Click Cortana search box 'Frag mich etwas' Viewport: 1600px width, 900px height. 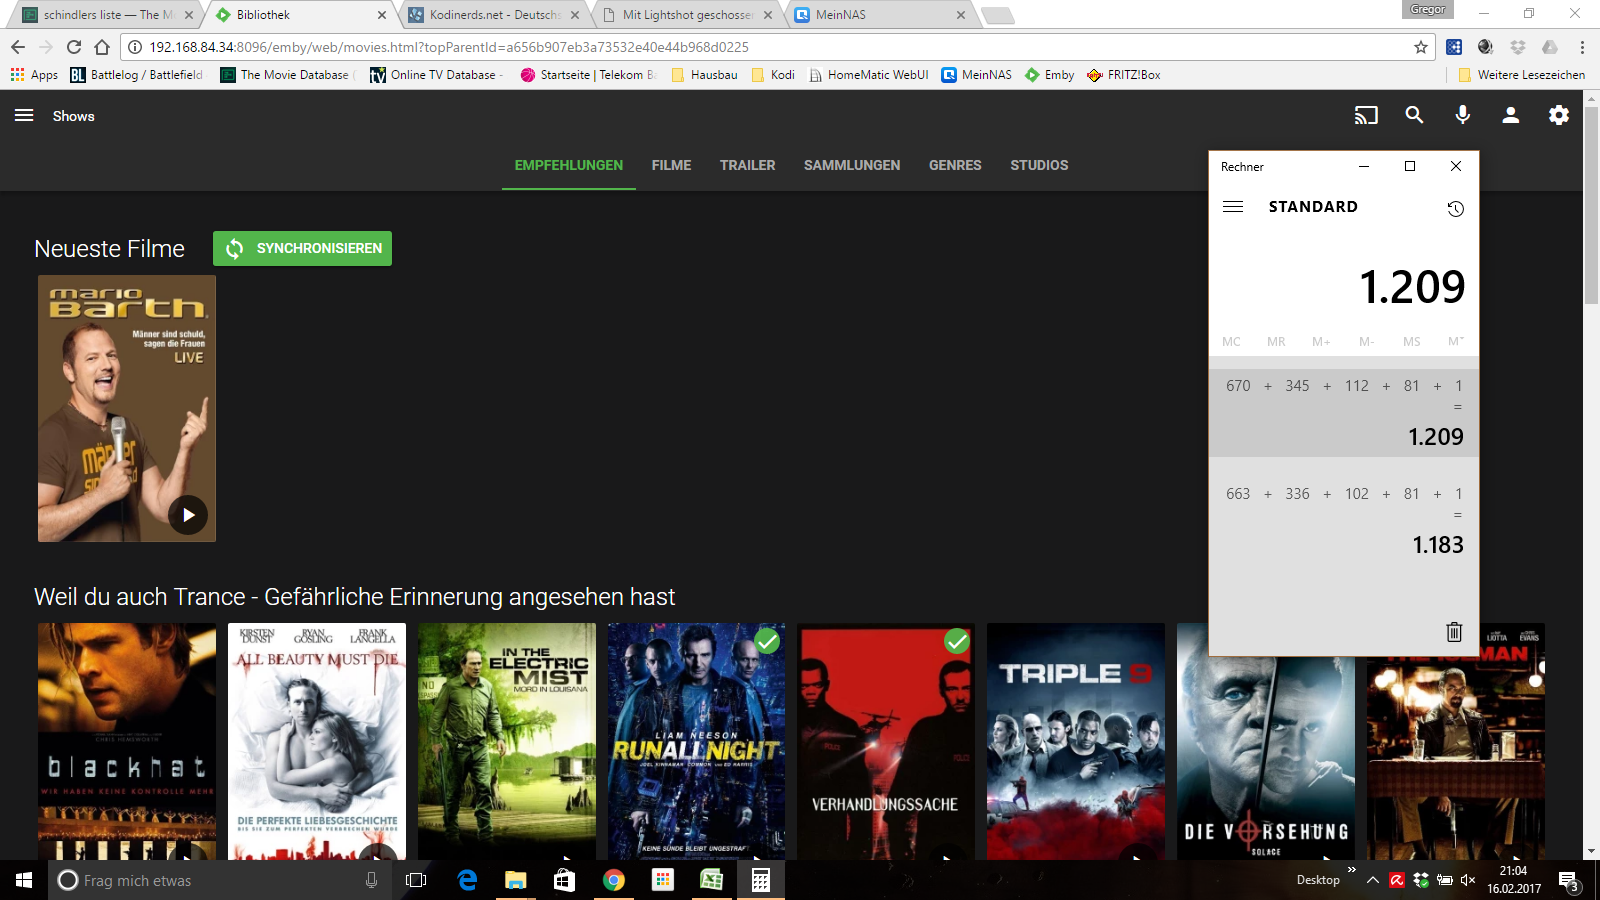coord(220,880)
